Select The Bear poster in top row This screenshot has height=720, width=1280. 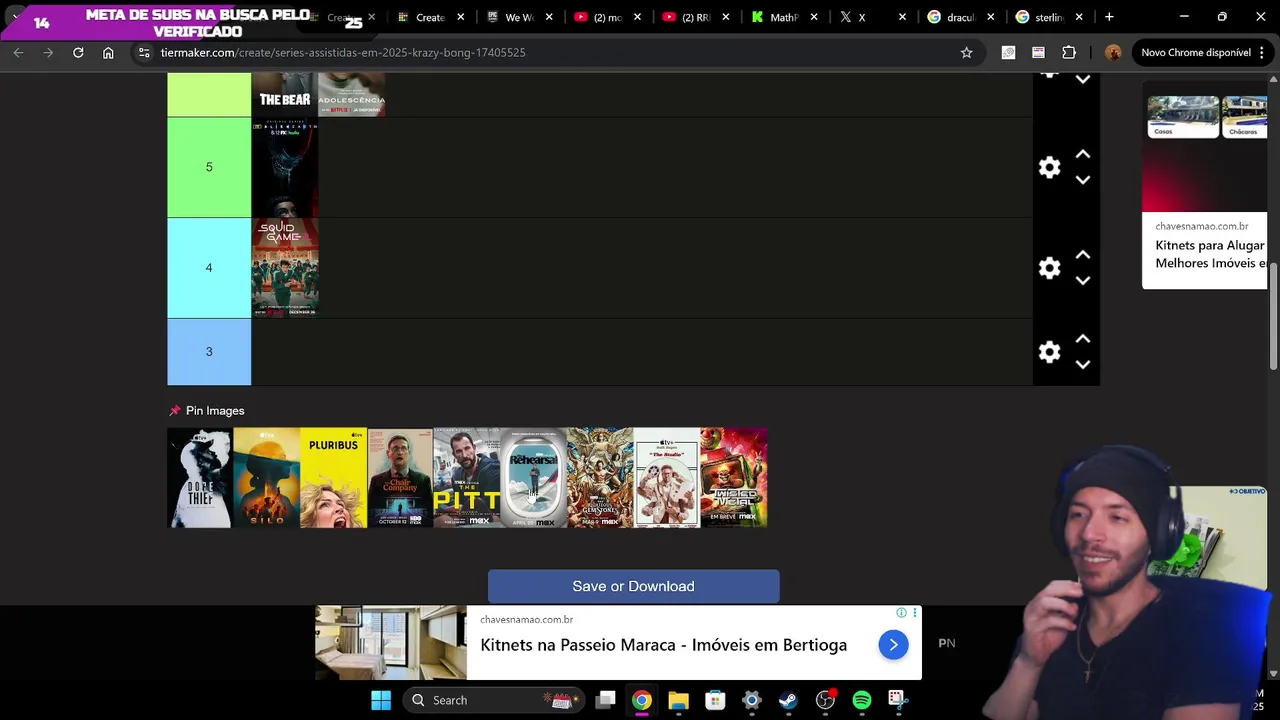pyautogui.click(x=285, y=94)
